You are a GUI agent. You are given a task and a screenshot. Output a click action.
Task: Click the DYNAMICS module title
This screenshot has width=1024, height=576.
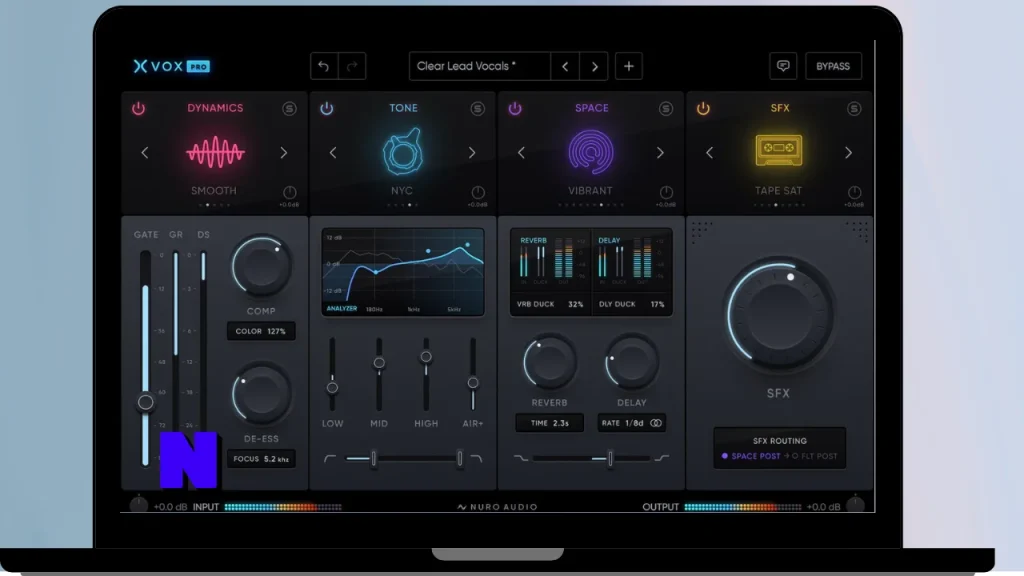pyautogui.click(x=215, y=108)
